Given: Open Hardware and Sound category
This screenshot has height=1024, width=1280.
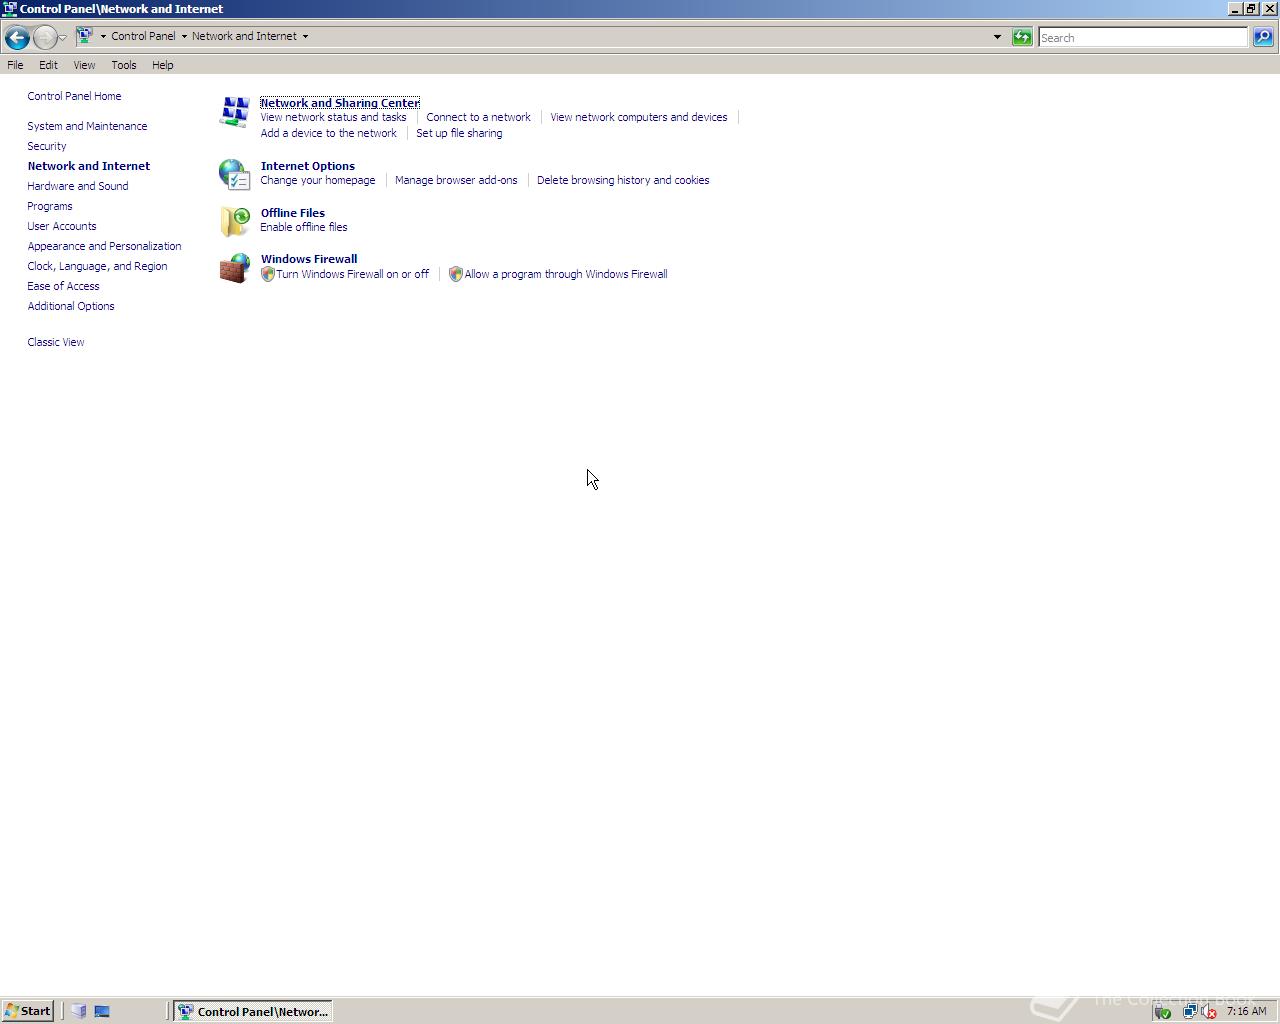Looking at the screenshot, I should [x=78, y=186].
